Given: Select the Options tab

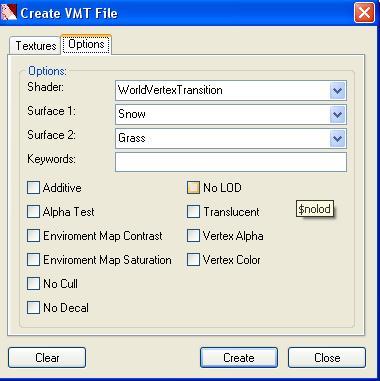Looking at the screenshot, I should click(86, 44).
